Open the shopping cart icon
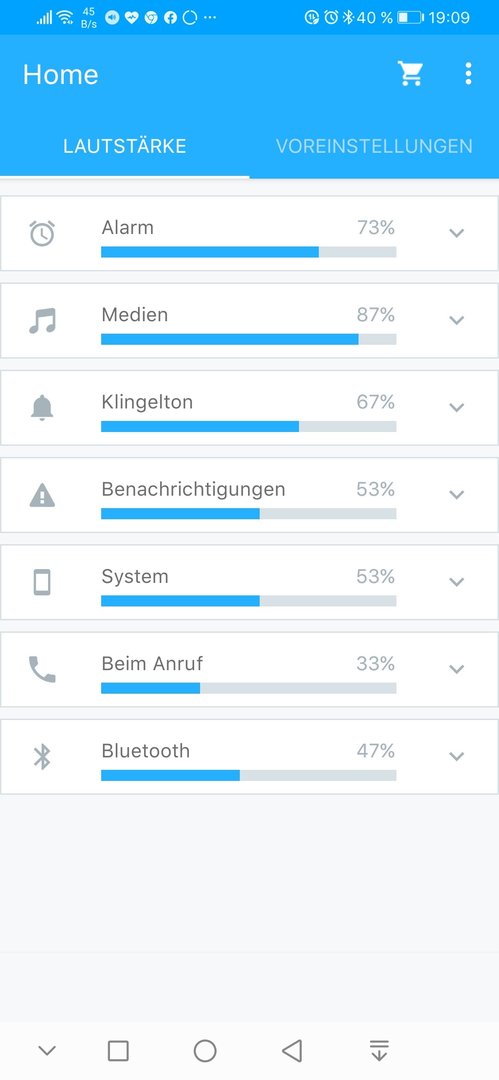 click(410, 74)
